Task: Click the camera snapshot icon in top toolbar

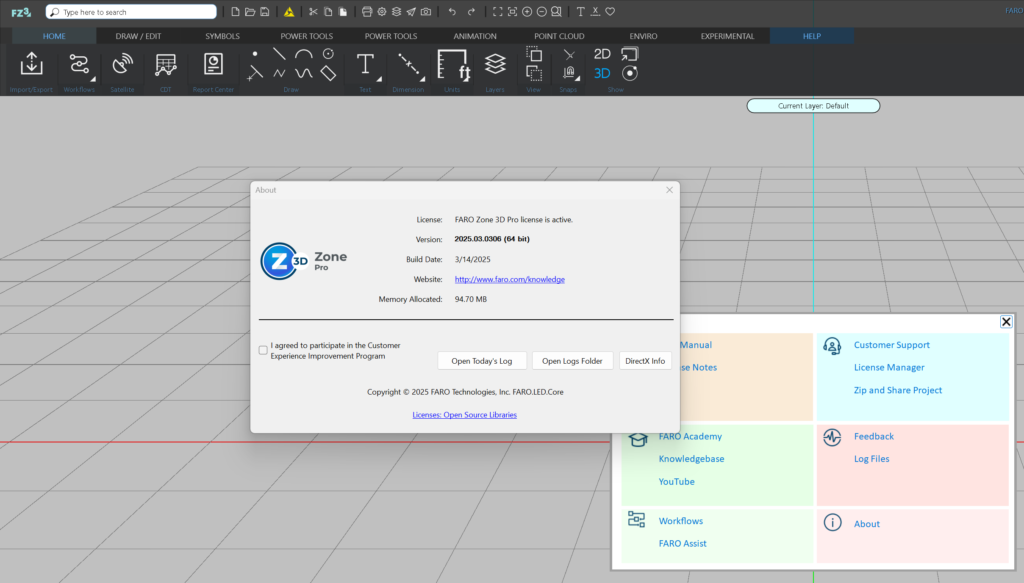Action: [426, 12]
